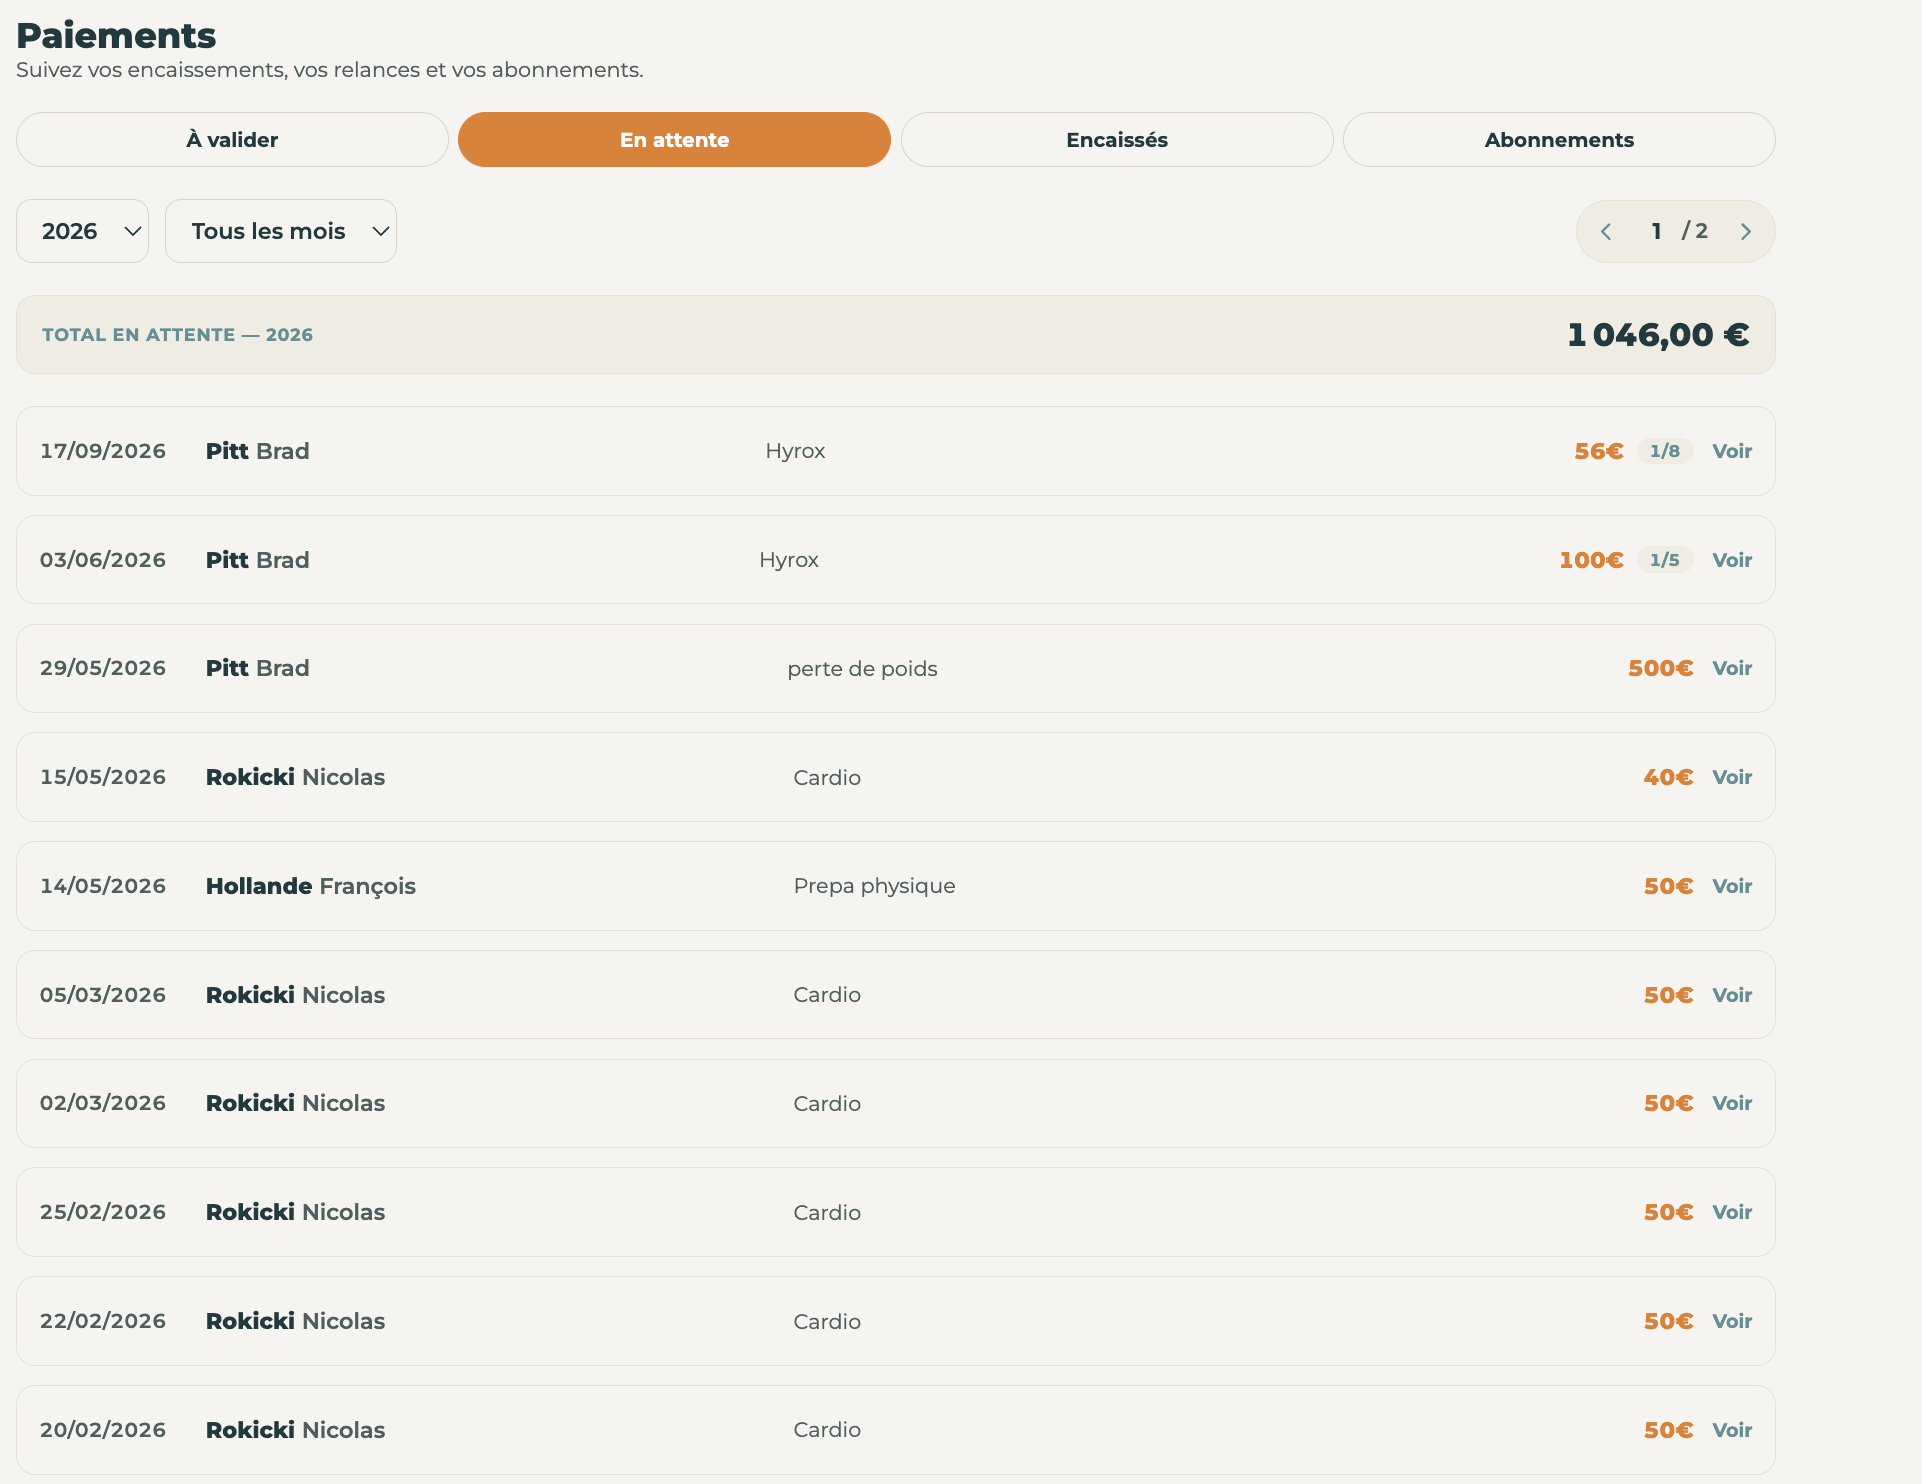This screenshot has width=1922, height=1484.
Task: Select the 'En attente' tab
Action: 674,140
